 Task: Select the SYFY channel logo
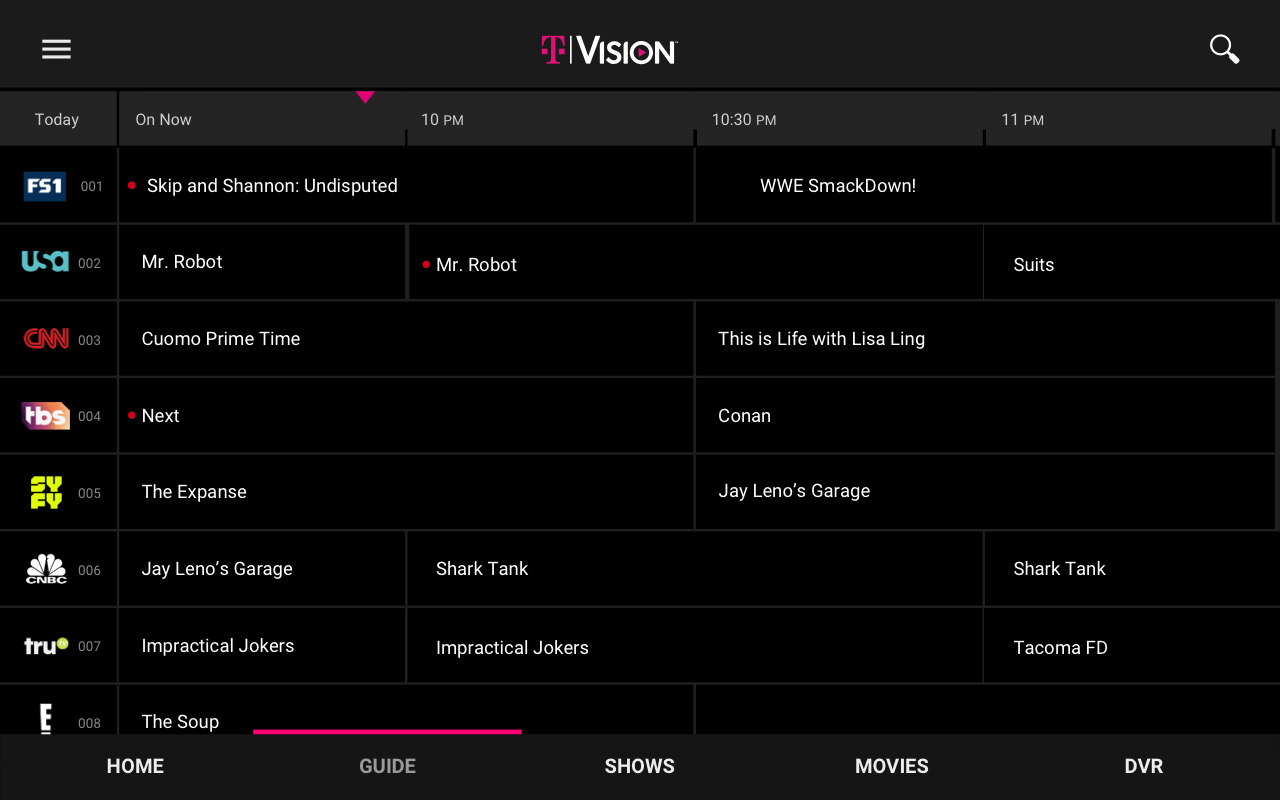point(46,492)
